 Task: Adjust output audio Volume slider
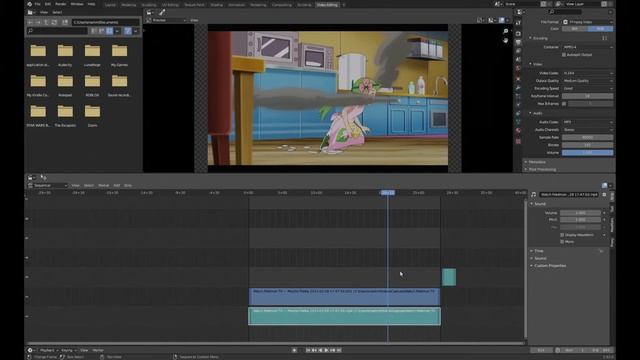[x=587, y=153]
